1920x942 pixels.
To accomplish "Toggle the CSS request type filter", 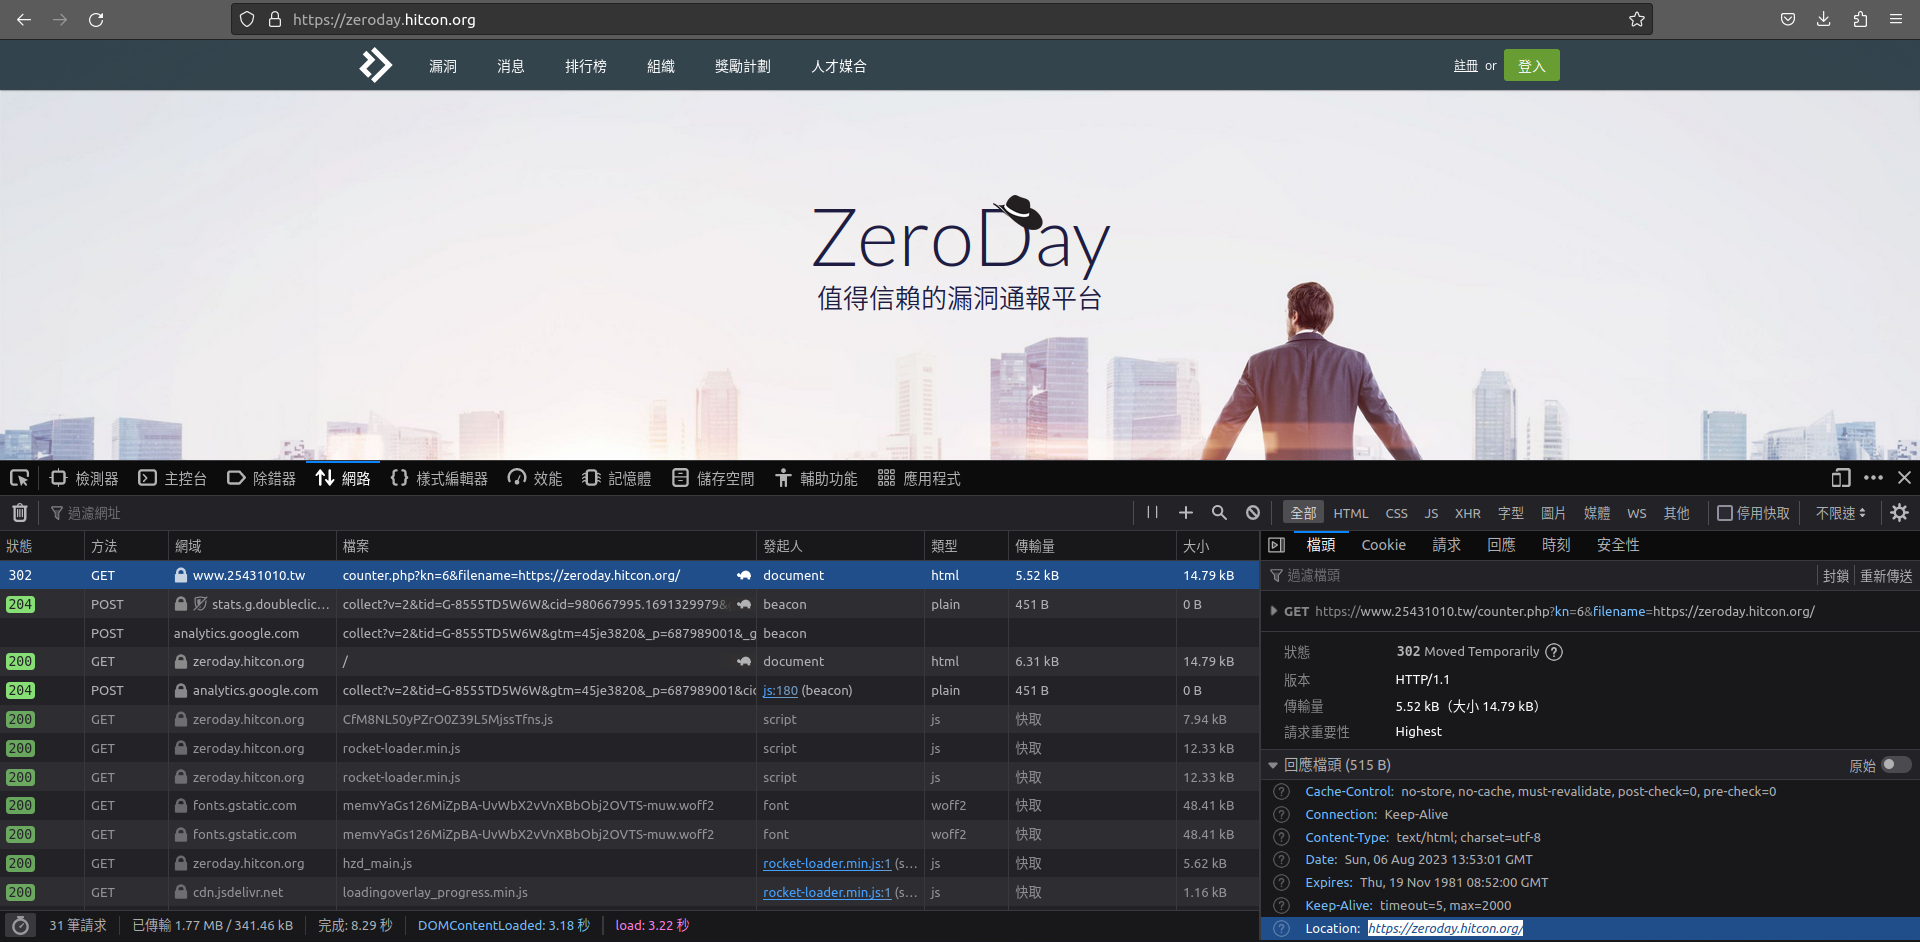I will point(1397,513).
